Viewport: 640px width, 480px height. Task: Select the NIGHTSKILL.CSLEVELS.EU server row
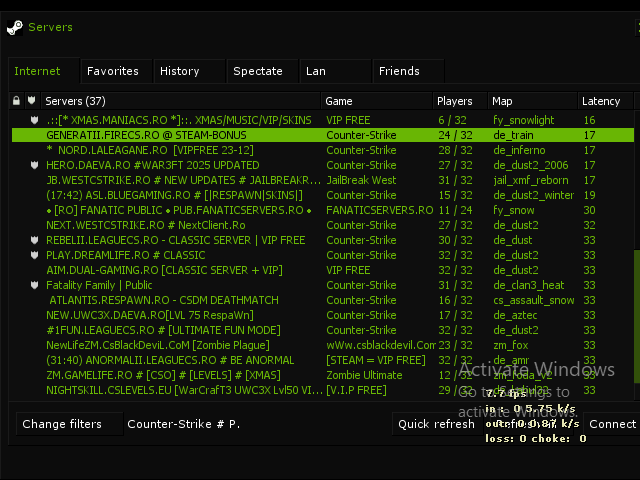point(322,390)
